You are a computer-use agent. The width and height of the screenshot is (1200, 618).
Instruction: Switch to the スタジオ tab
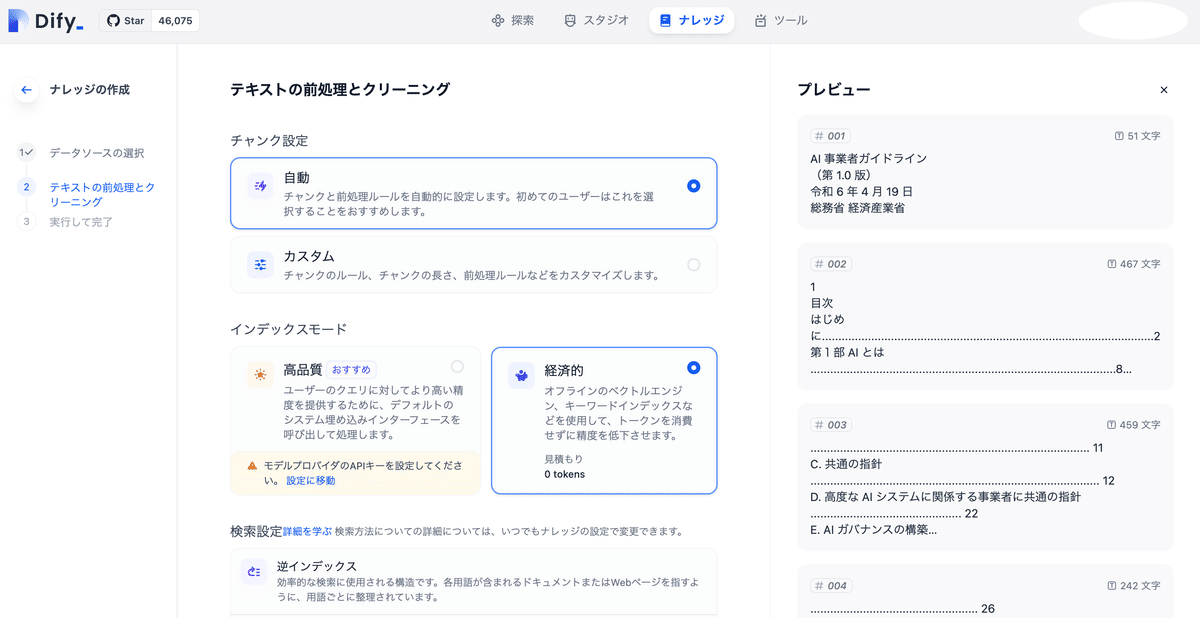[x=595, y=20]
